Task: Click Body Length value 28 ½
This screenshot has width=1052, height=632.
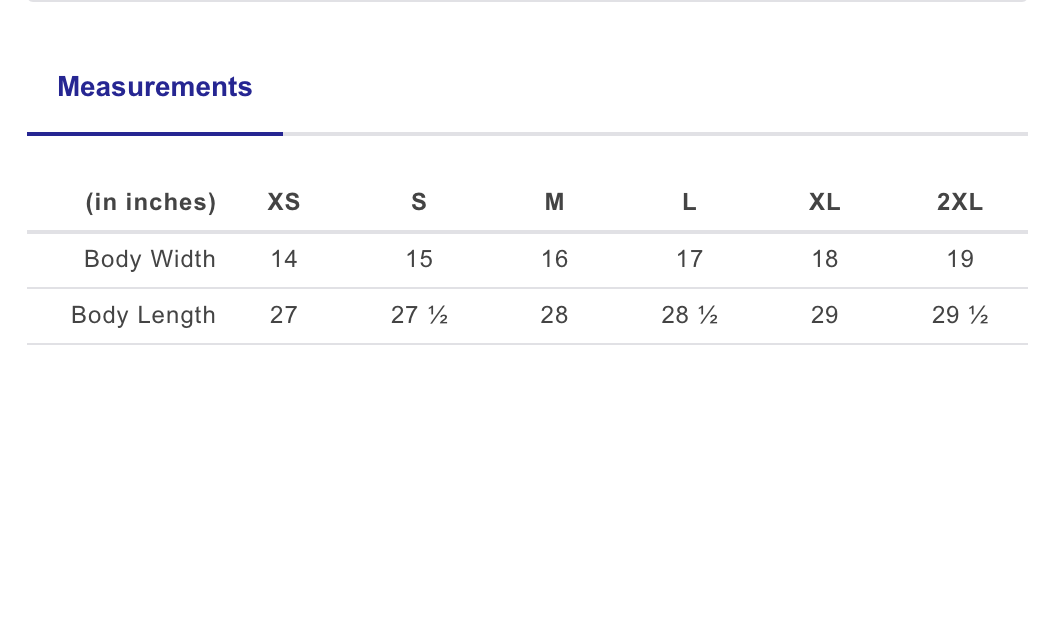Action: point(690,315)
